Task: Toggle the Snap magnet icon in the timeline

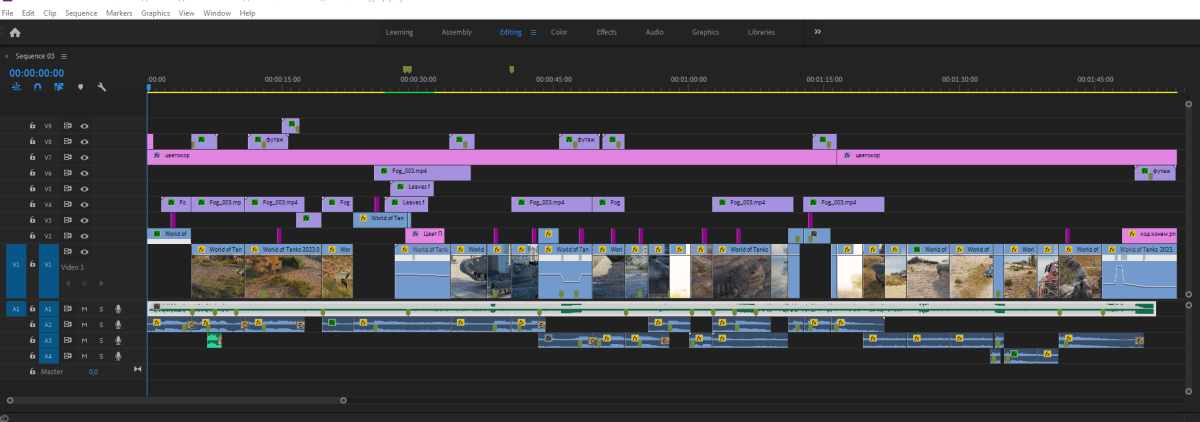Action: 37,87
